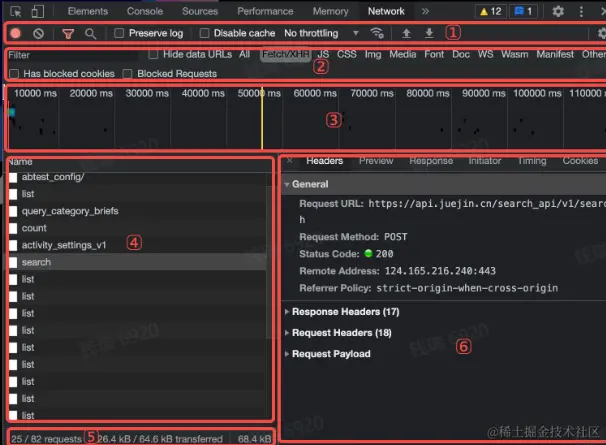606x445 pixels.
Task: Select the count request
Action: 138,228
